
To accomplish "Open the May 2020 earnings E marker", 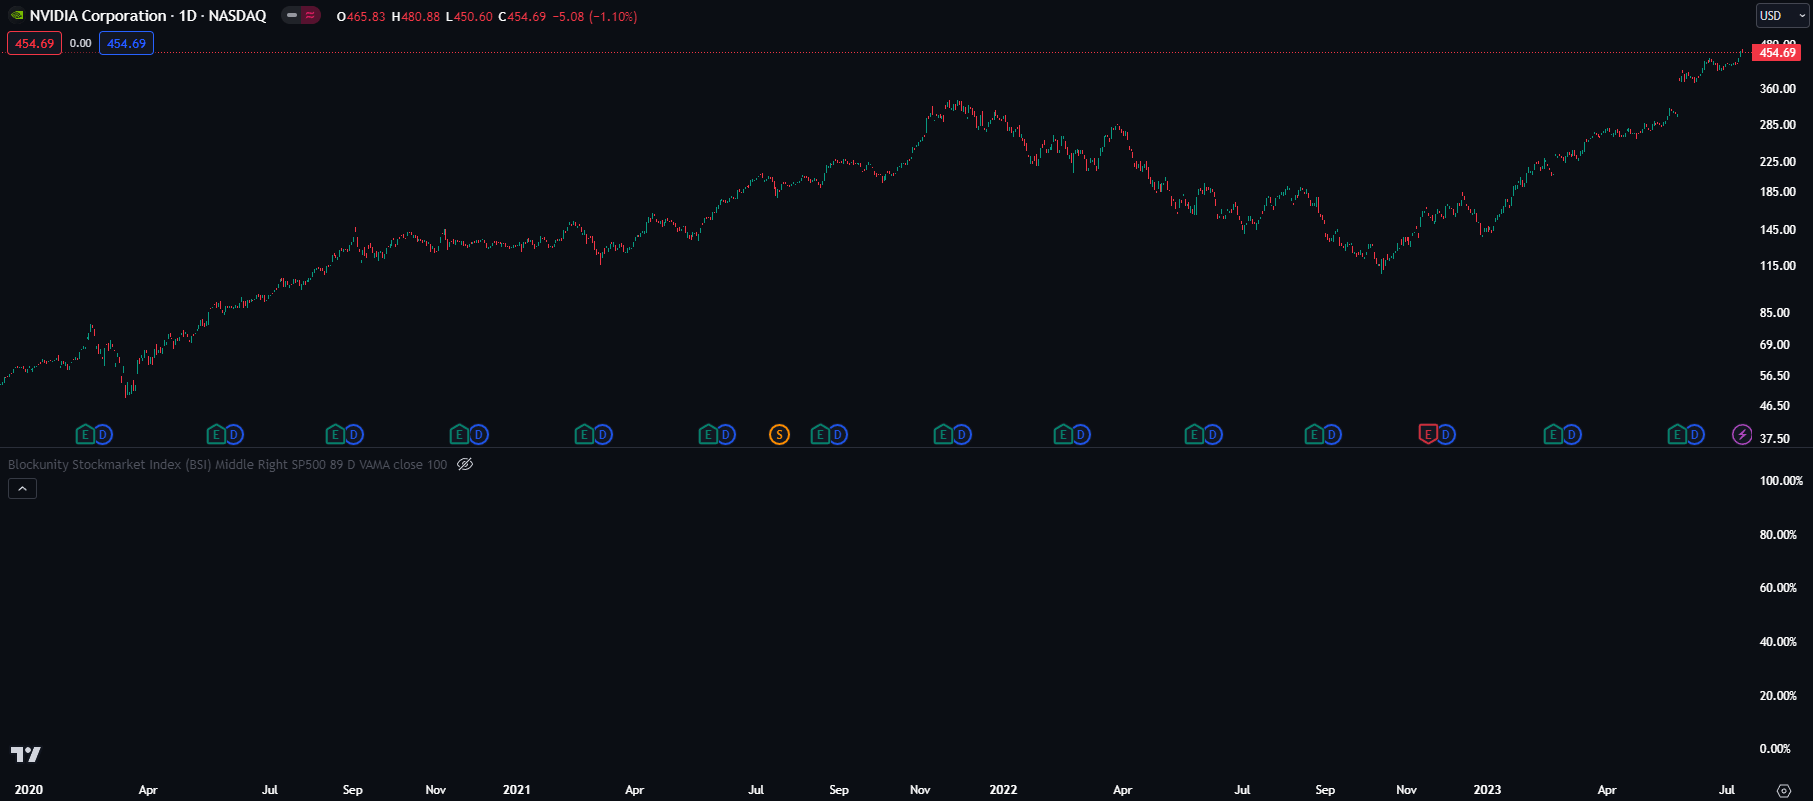I will tap(216, 435).
